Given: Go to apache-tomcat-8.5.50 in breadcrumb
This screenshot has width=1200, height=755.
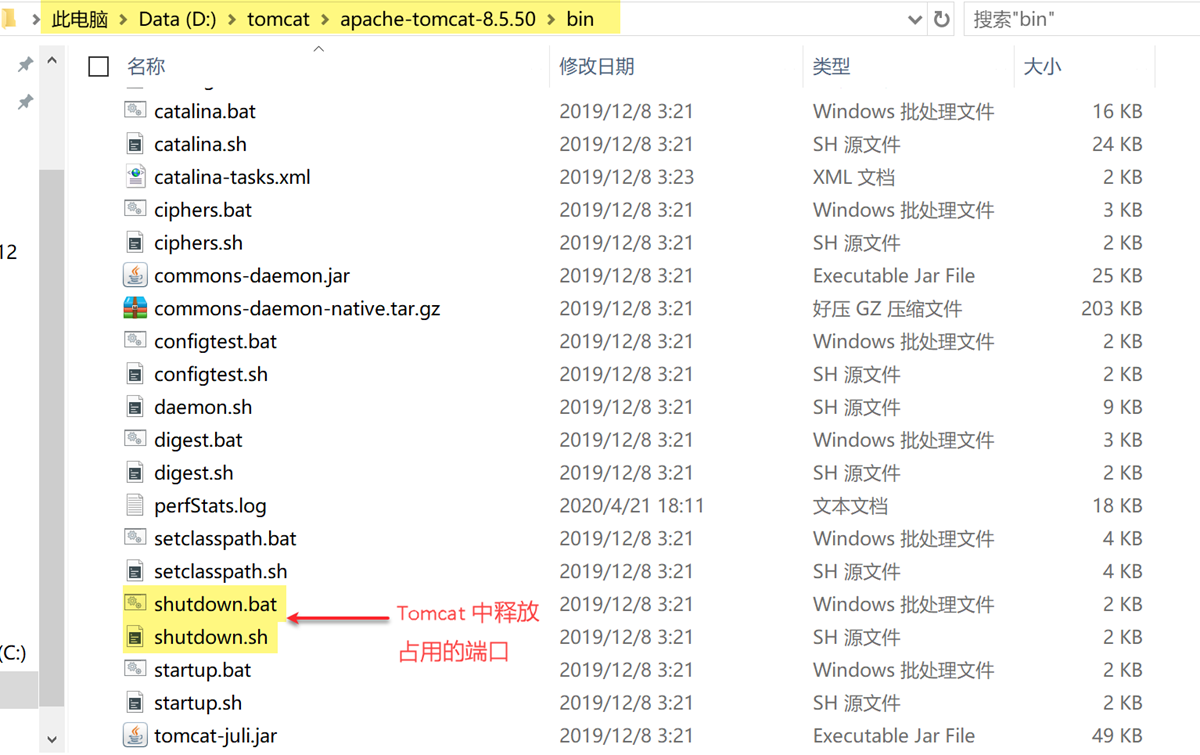Looking at the screenshot, I should coord(438,19).
